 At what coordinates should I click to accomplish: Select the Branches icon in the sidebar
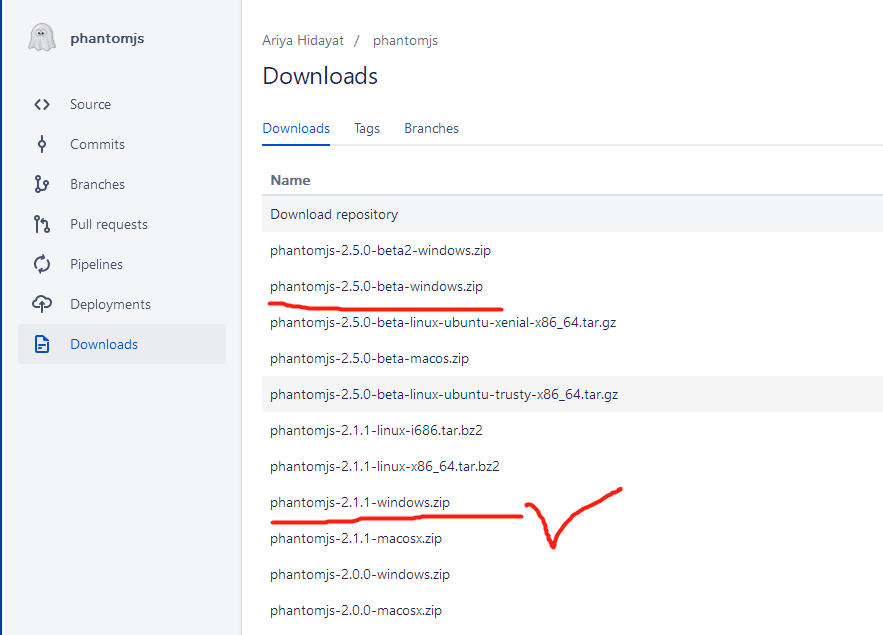42,184
